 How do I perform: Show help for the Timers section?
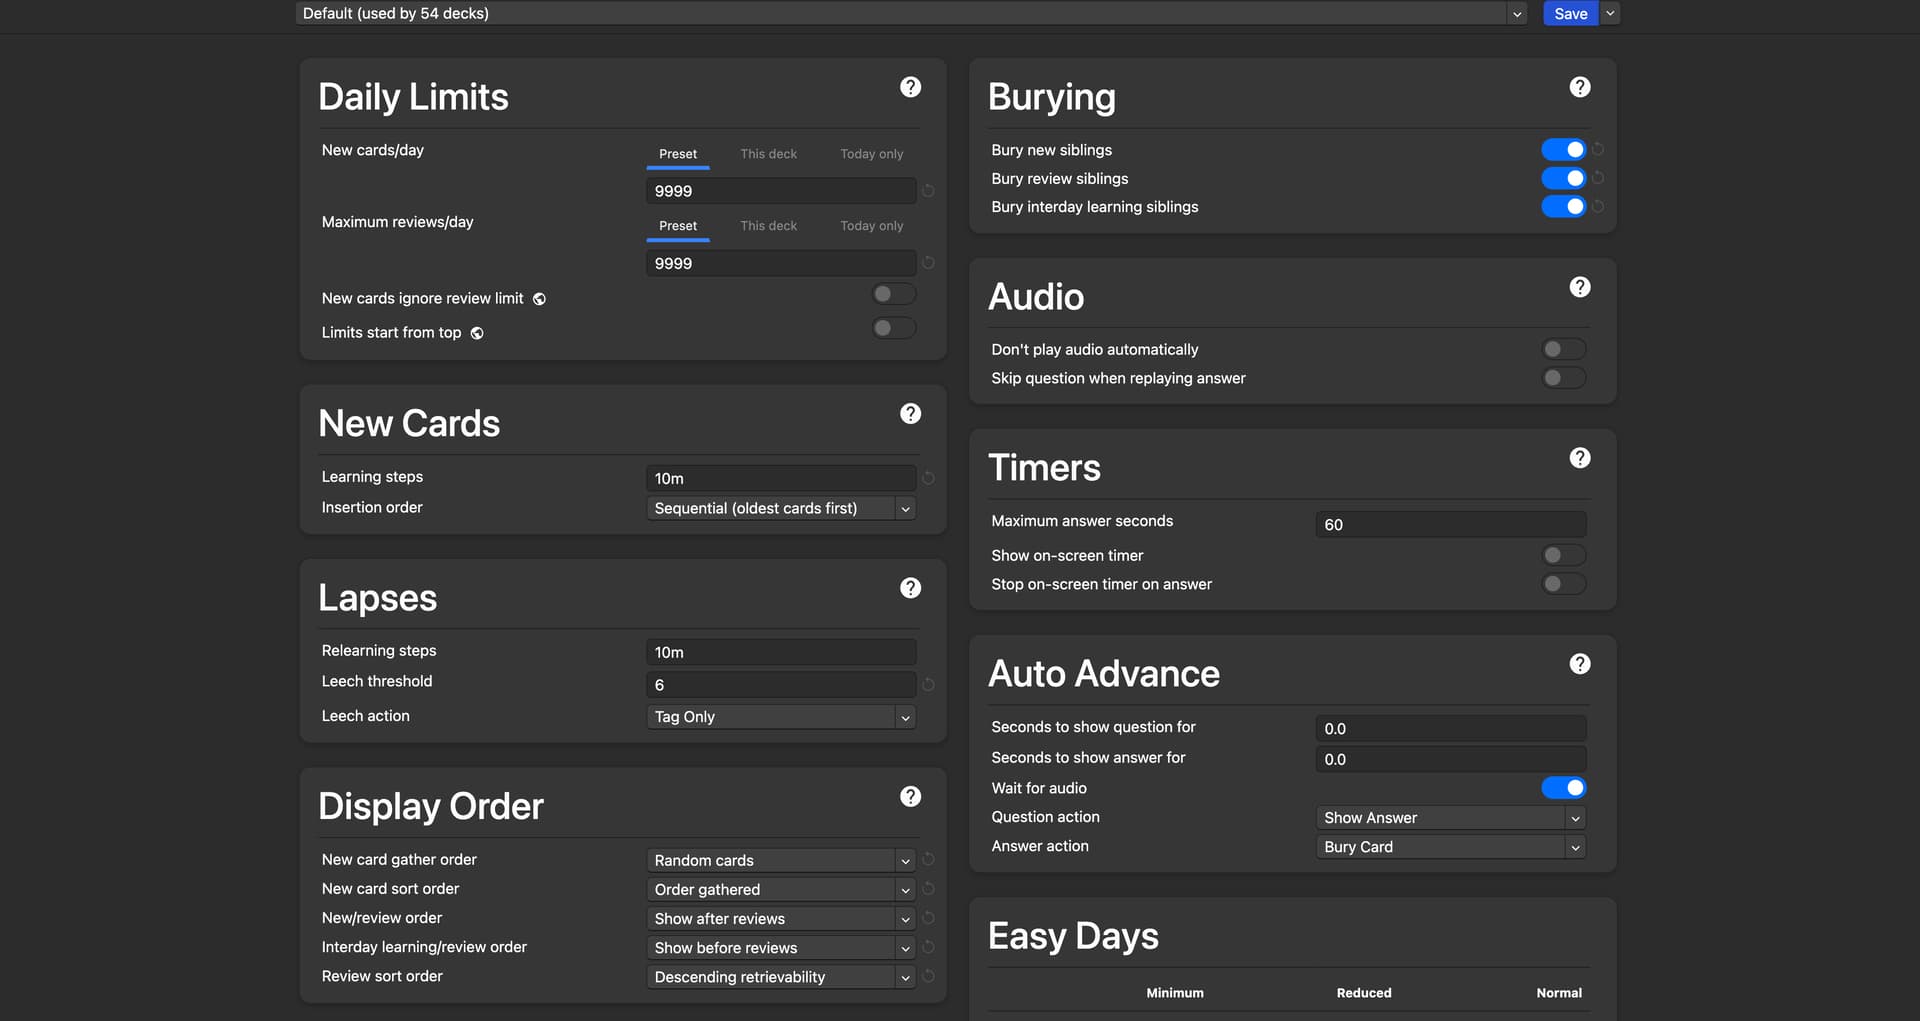[1579, 458]
